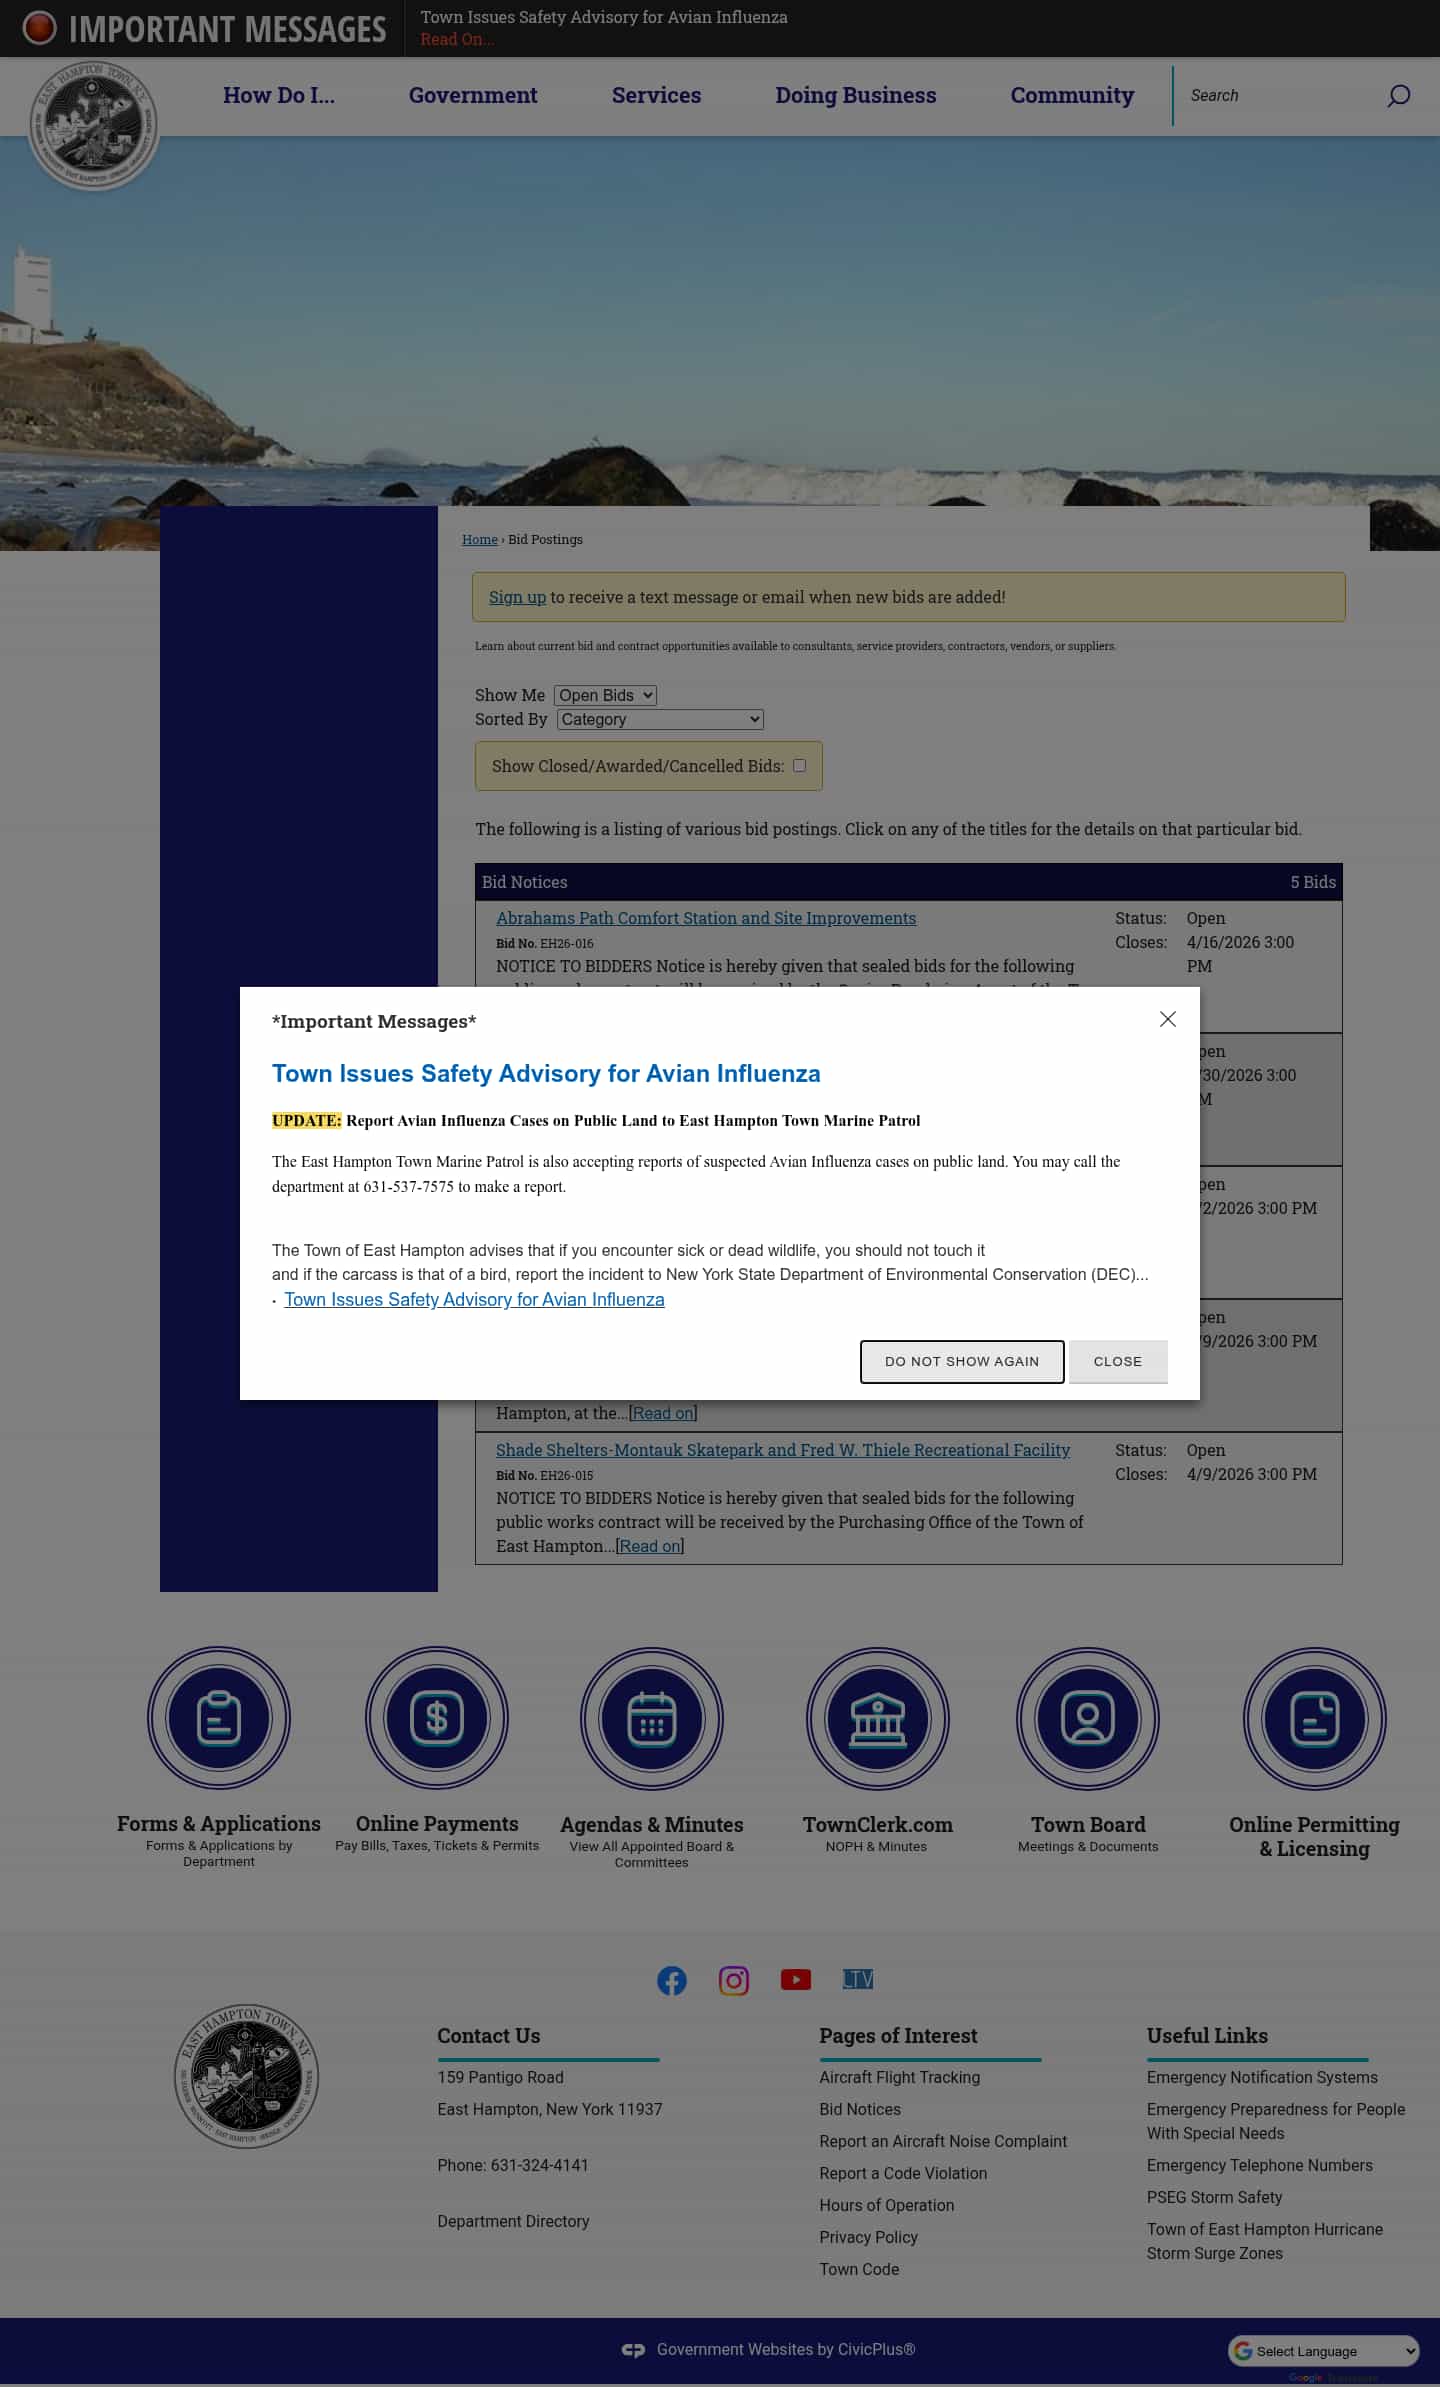1440x2387 pixels.
Task: Open the Select Language dropdown
Action: 1323,2351
